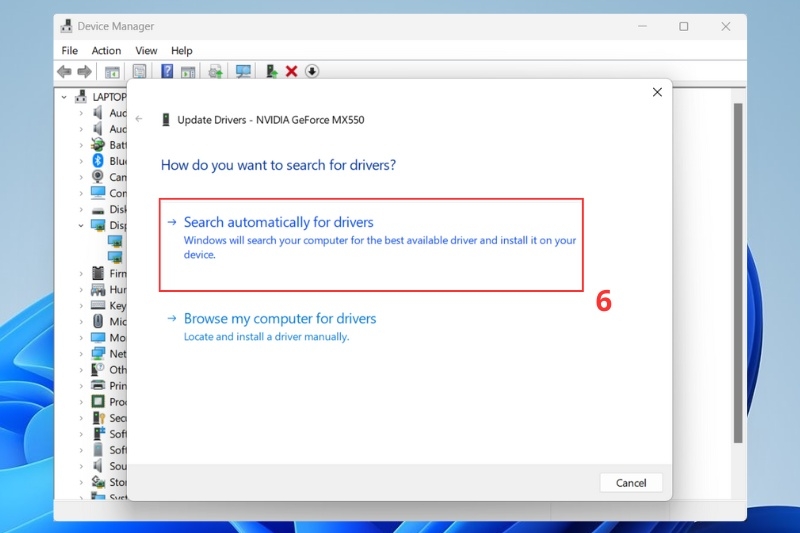Expand the 'Proc' processors node chevron
Viewport: 800px width, 533px height.
coord(81,402)
